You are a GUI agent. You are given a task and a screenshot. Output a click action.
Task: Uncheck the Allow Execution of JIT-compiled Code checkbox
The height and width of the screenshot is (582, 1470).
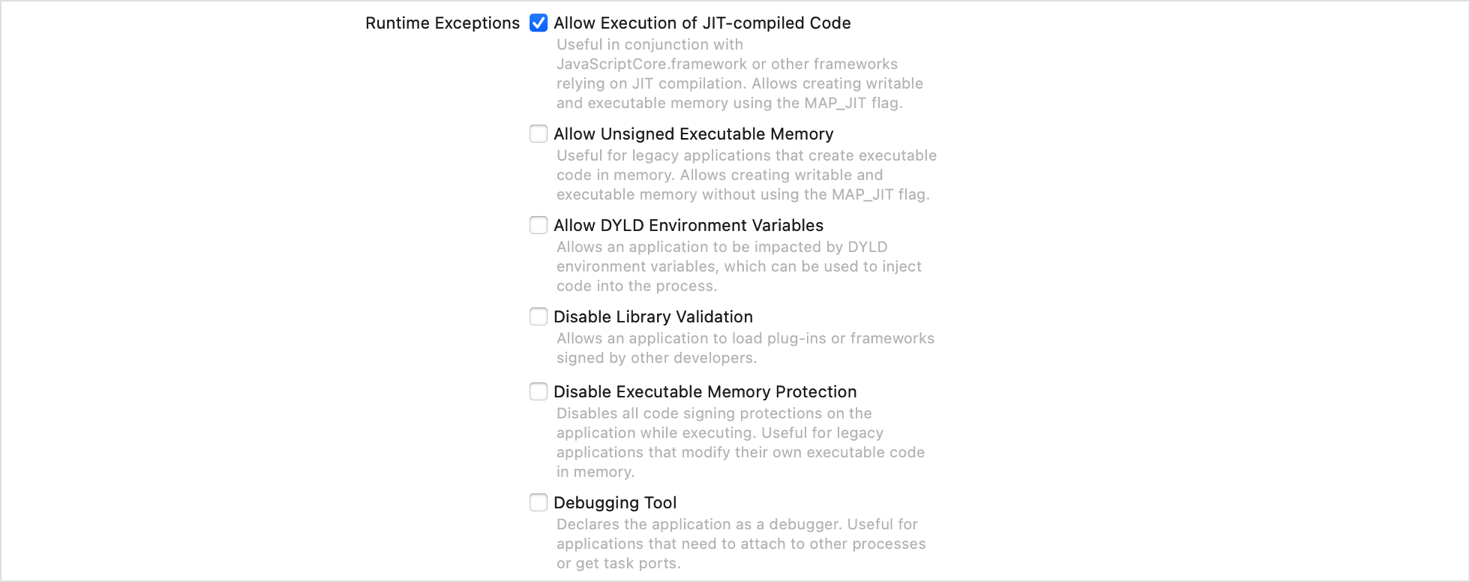coord(538,23)
